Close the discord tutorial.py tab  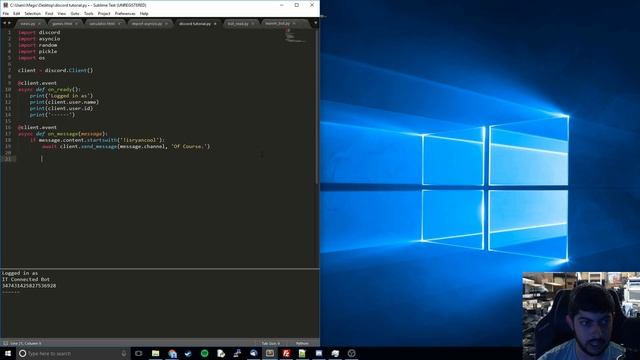pyautogui.click(x=215, y=24)
